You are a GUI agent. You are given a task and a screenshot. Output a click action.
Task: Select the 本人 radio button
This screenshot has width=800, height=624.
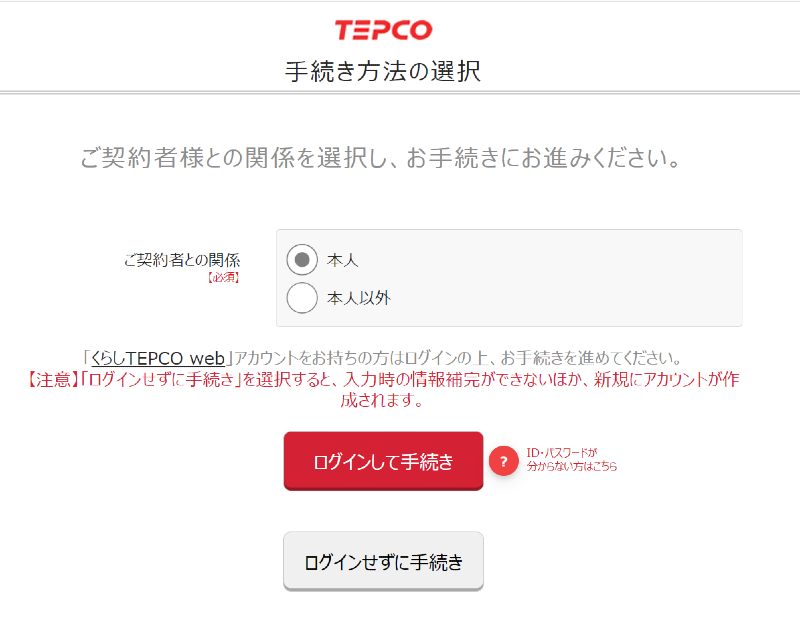click(302, 260)
